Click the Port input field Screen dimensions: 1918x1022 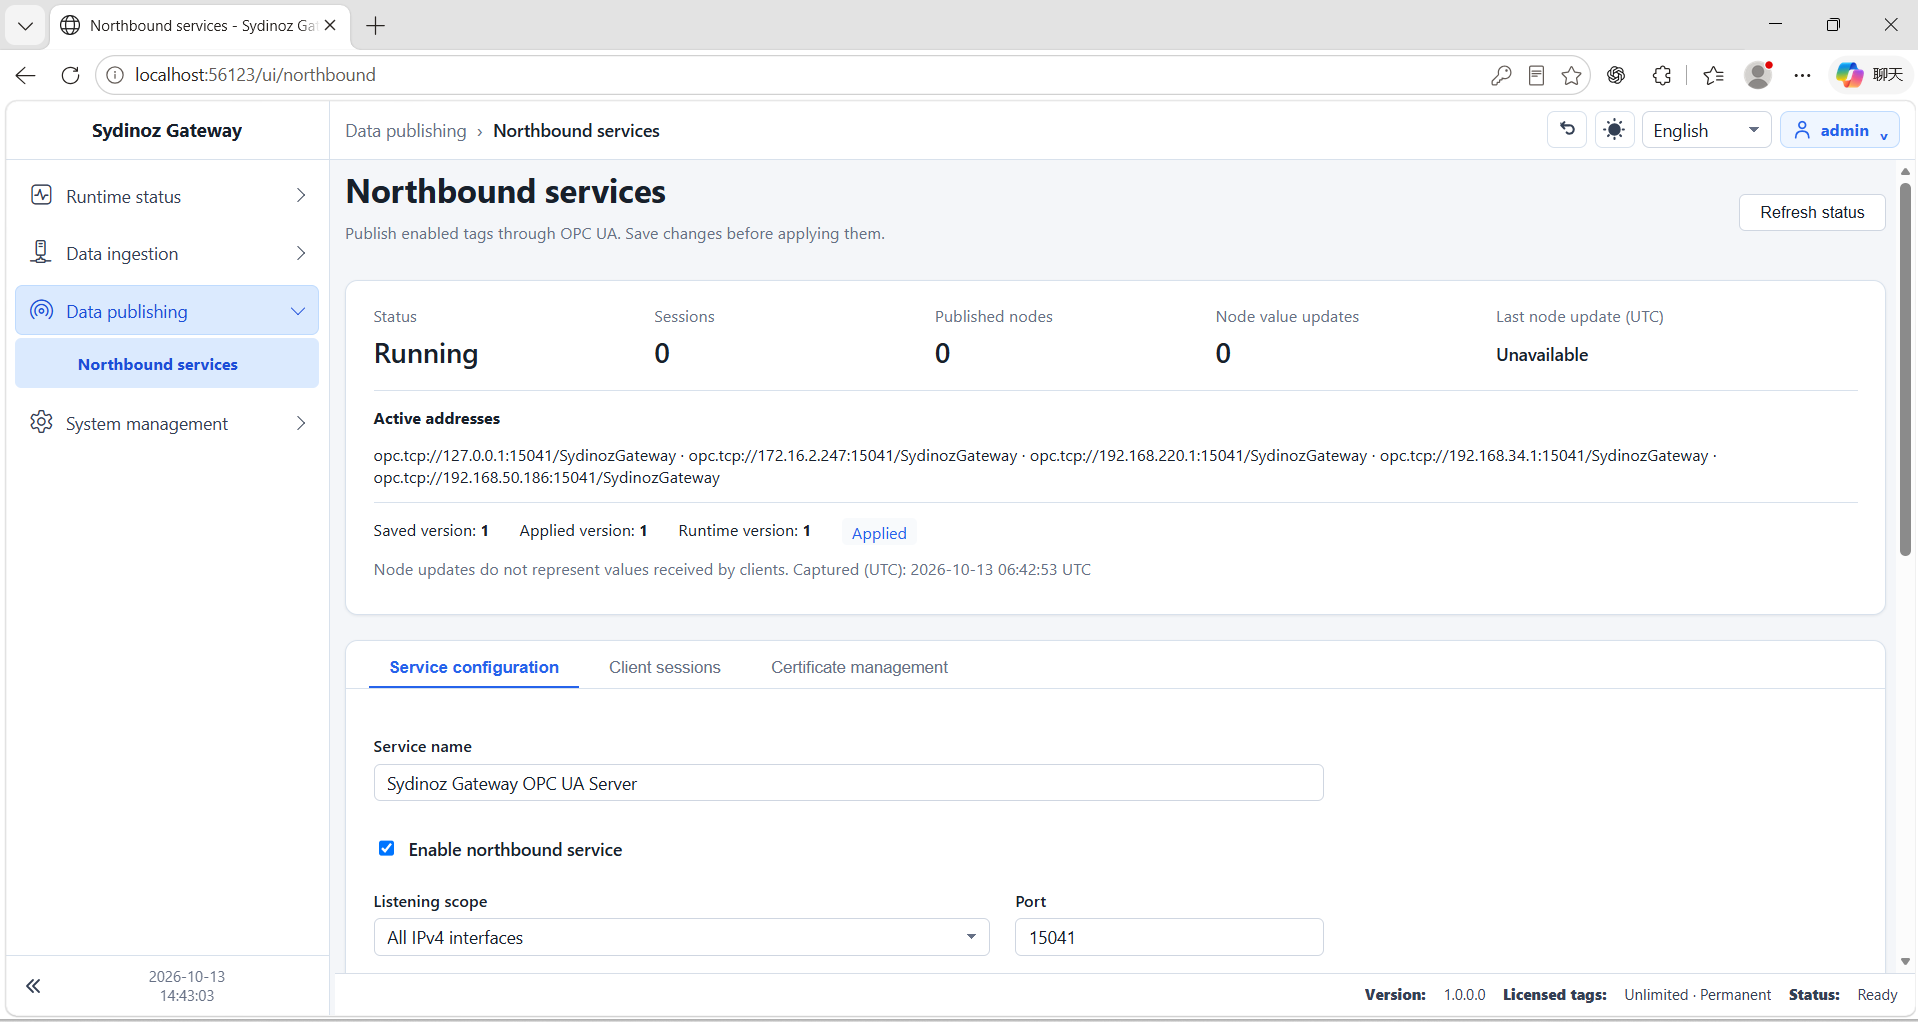pyautogui.click(x=1169, y=937)
